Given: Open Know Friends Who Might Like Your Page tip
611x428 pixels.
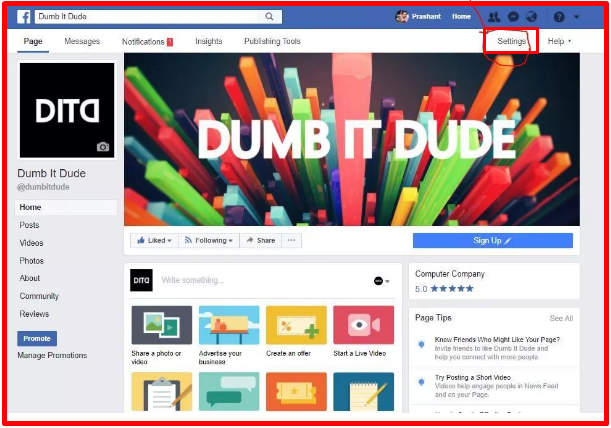Looking at the screenshot, I should pyautogui.click(x=497, y=340).
